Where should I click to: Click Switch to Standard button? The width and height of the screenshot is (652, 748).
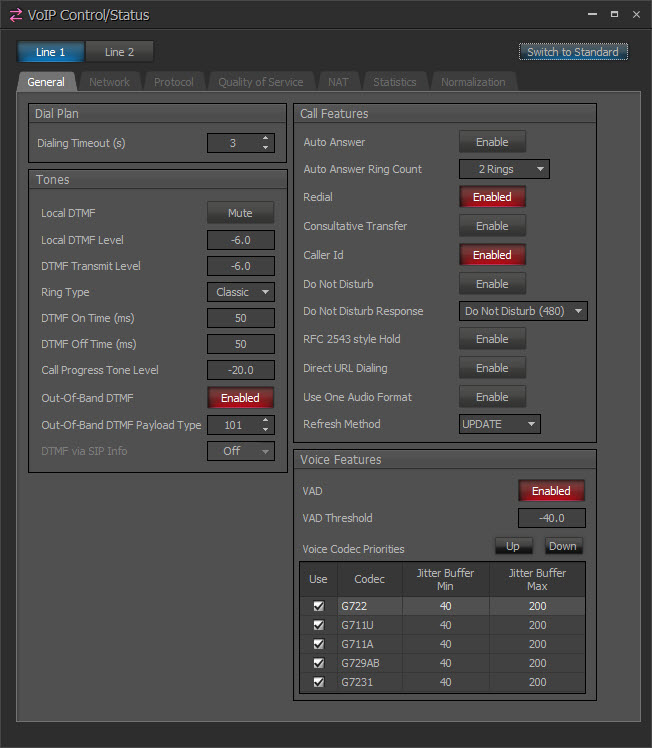click(x=573, y=52)
